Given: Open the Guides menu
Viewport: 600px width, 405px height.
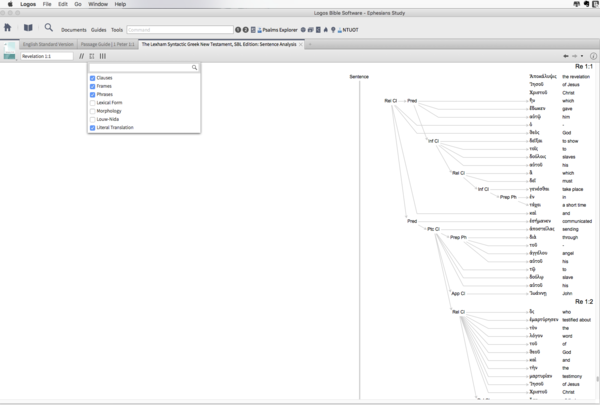Looking at the screenshot, I should point(98,31).
